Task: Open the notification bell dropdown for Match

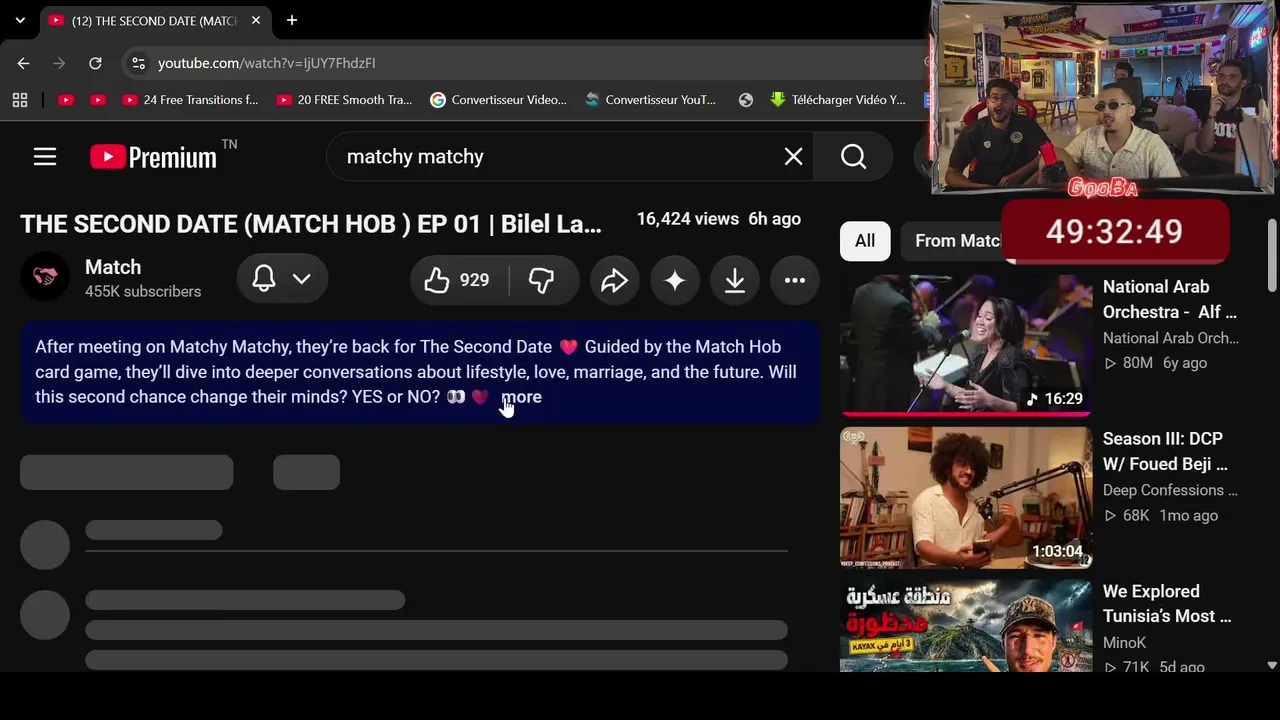Action: (x=281, y=280)
